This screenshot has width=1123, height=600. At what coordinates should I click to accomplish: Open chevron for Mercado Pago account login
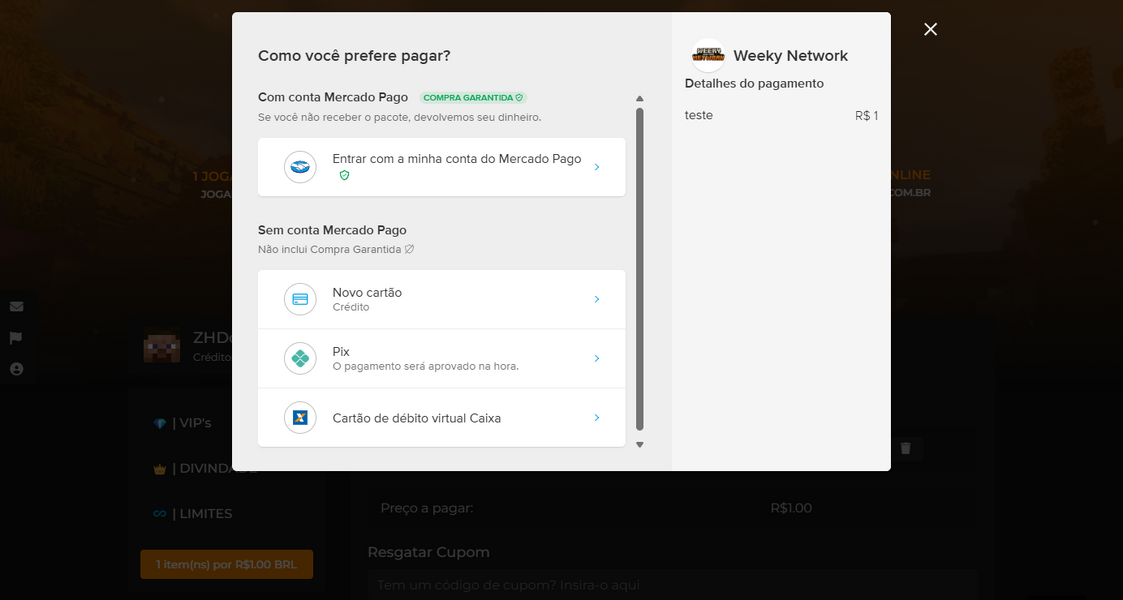coord(597,167)
